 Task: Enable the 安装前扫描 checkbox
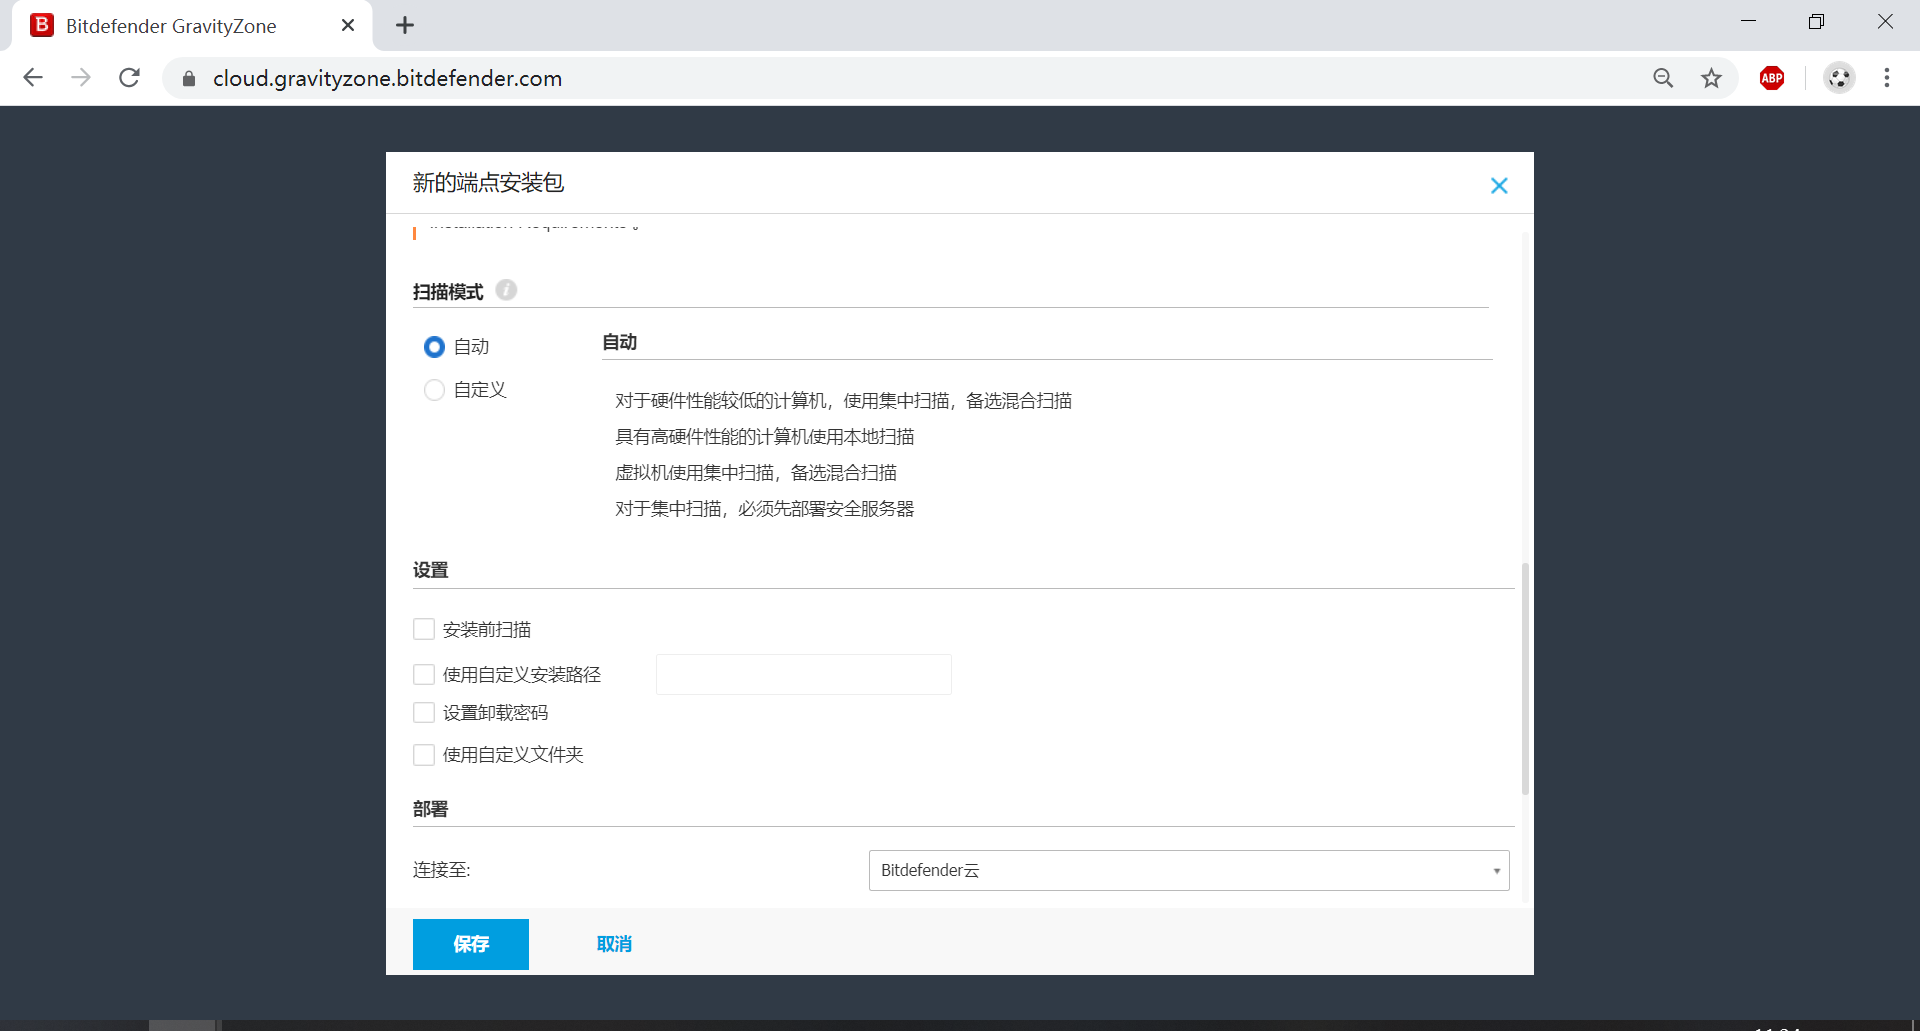(x=424, y=629)
